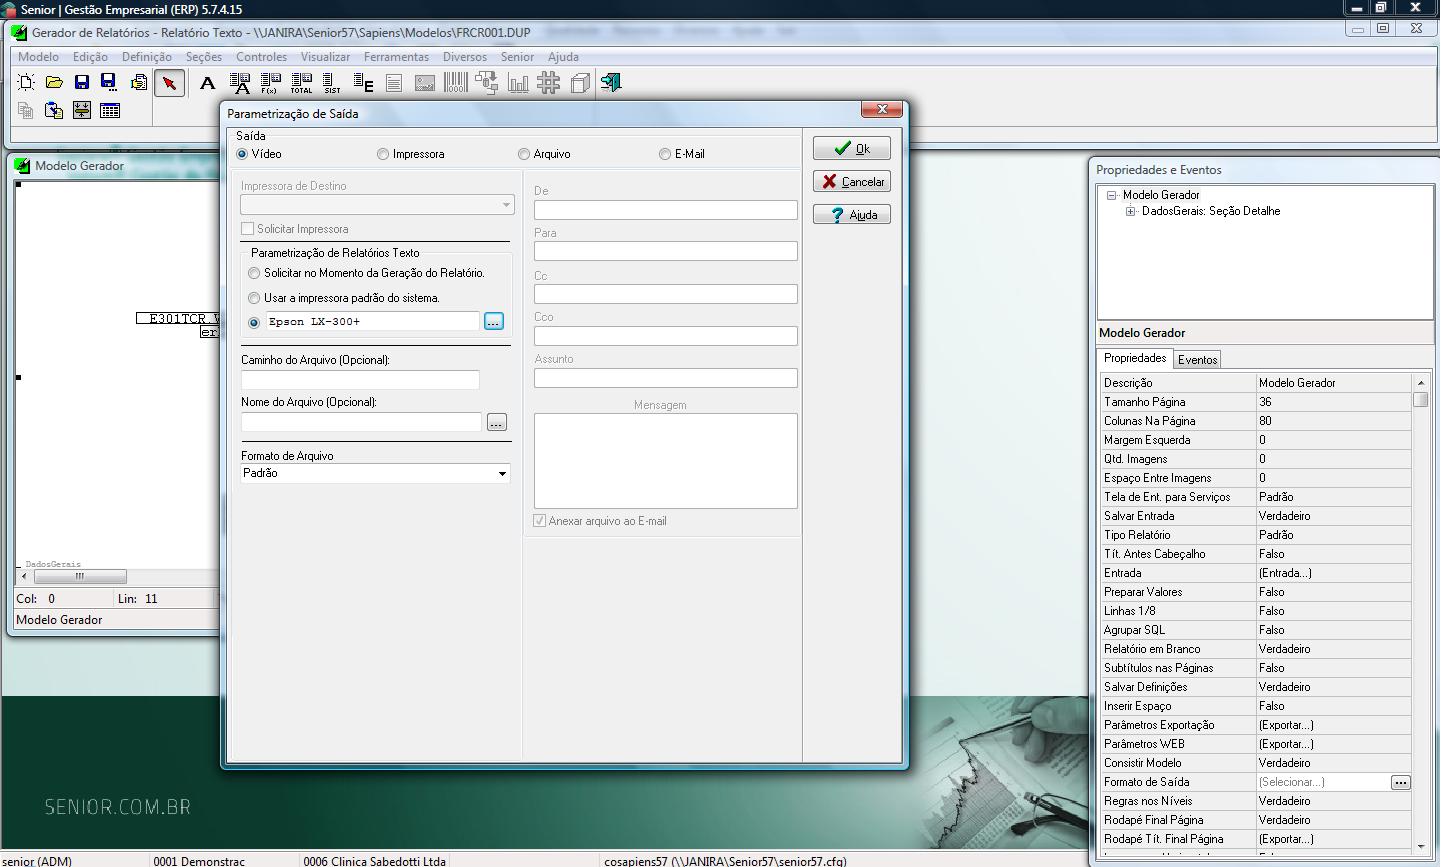Click the New model toolbar icon
Viewport: 1443px width, 867px height.
pos(26,83)
